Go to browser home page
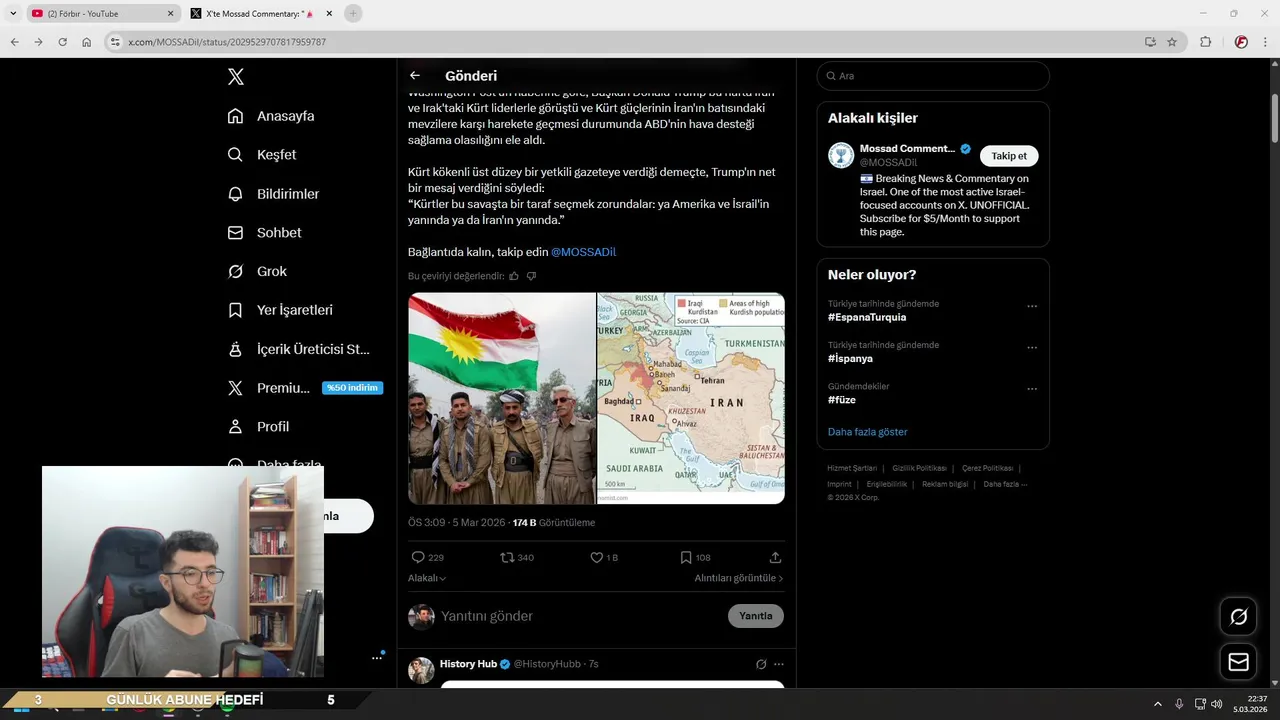Screen dimensions: 1280x720 click(87, 42)
